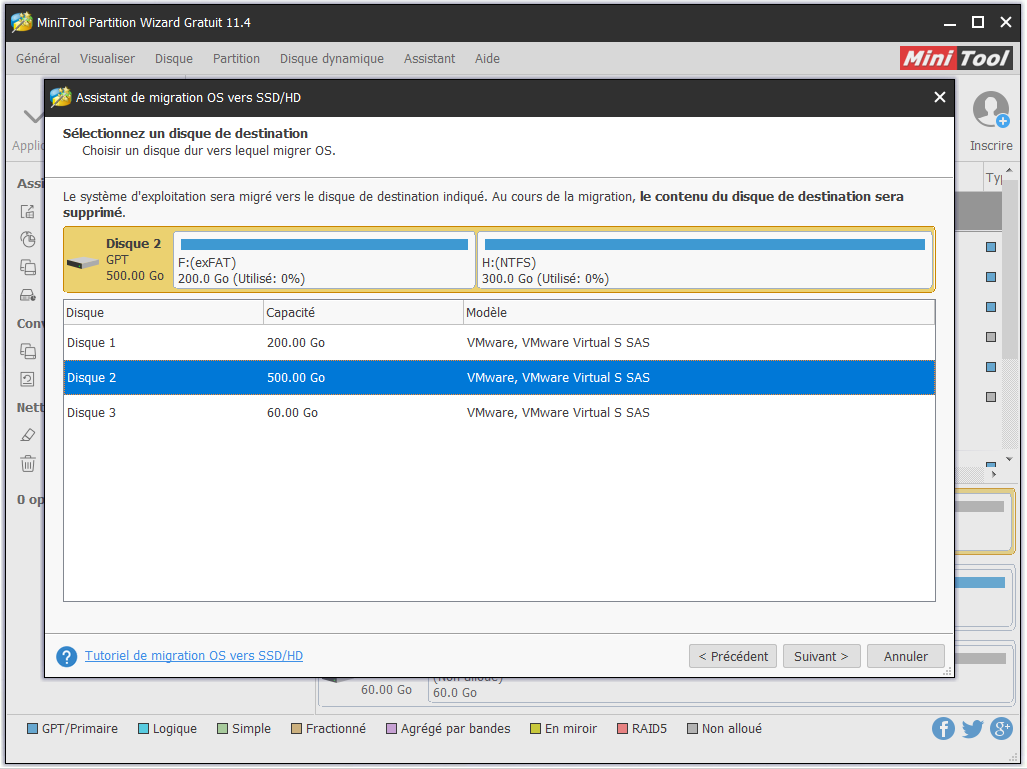
Task: Open the Visualiser menu
Action: [x=107, y=59]
